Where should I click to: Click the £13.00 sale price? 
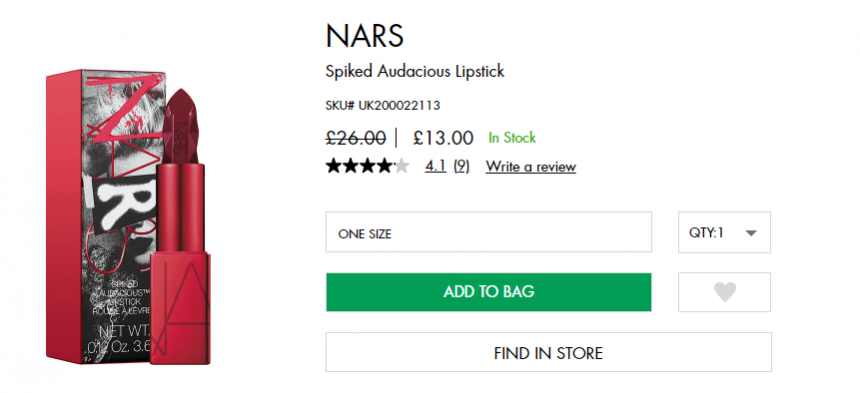click(443, 138)
